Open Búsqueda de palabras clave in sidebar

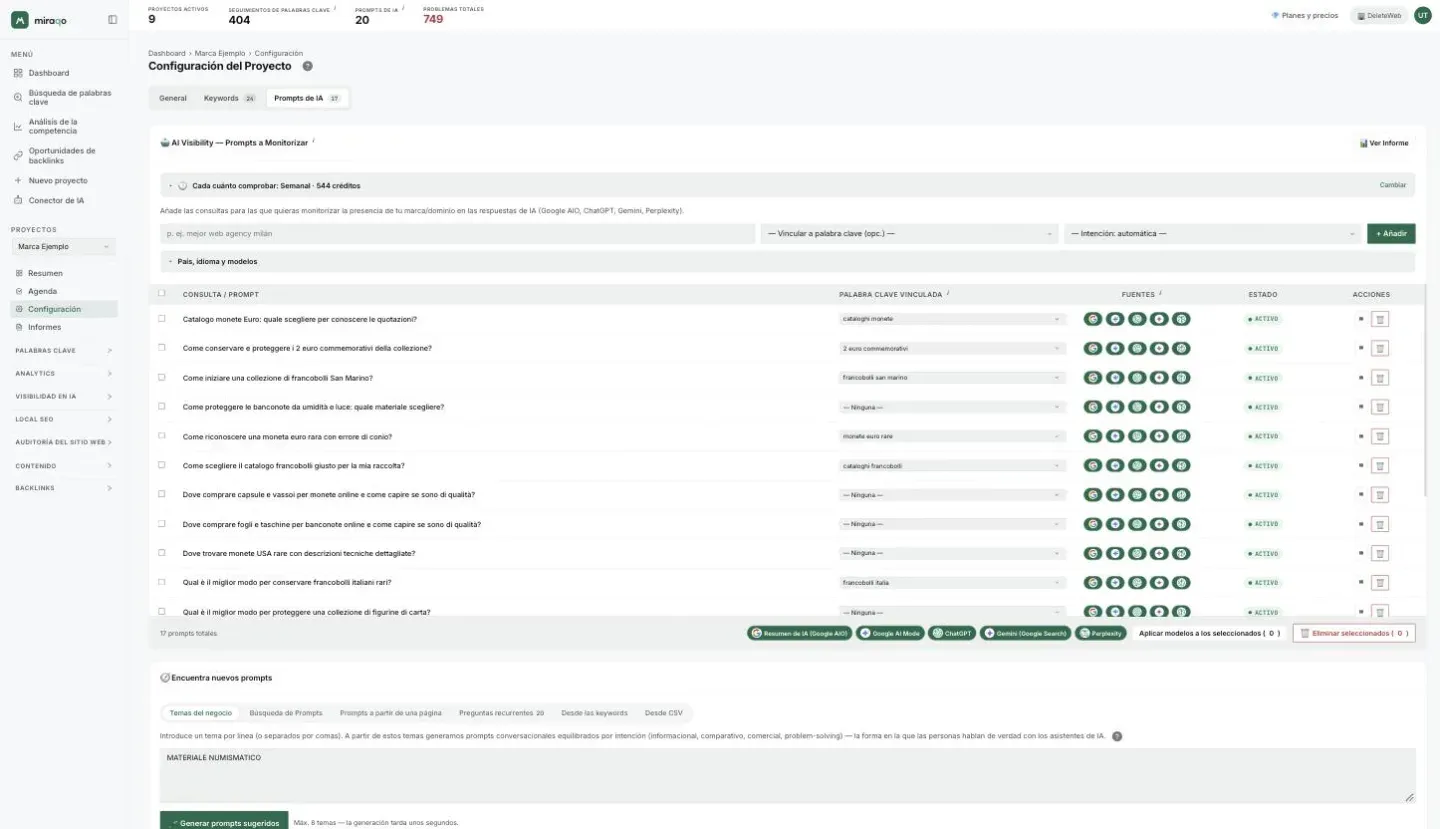point(63,97)
